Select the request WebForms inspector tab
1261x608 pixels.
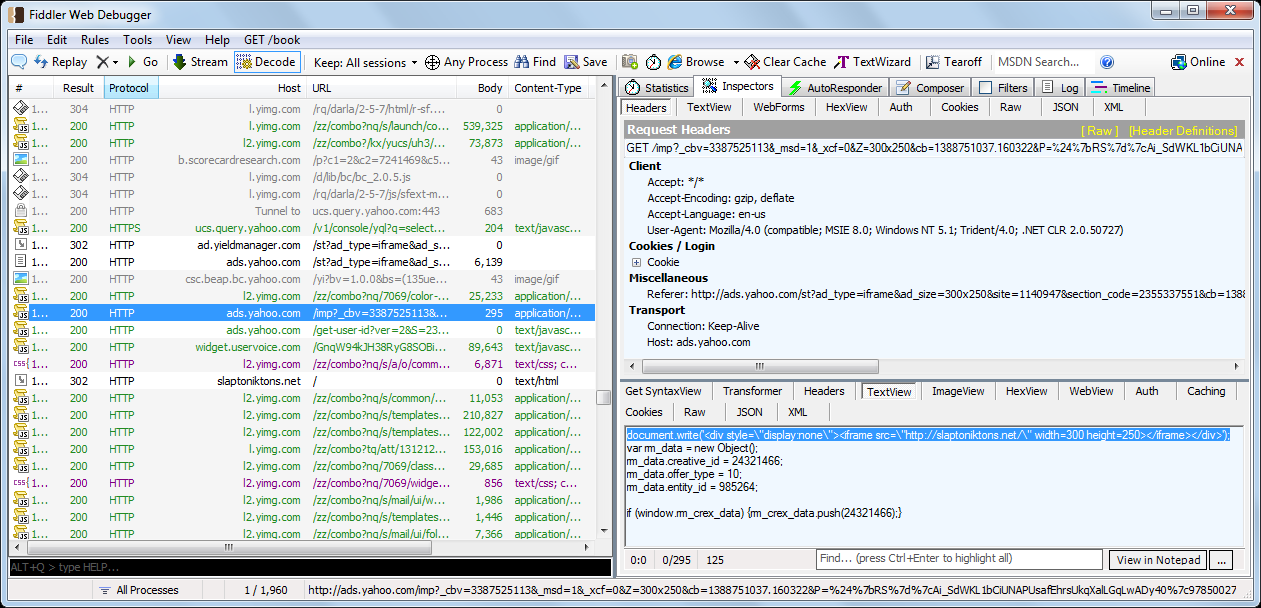click(x=779, y=107)
